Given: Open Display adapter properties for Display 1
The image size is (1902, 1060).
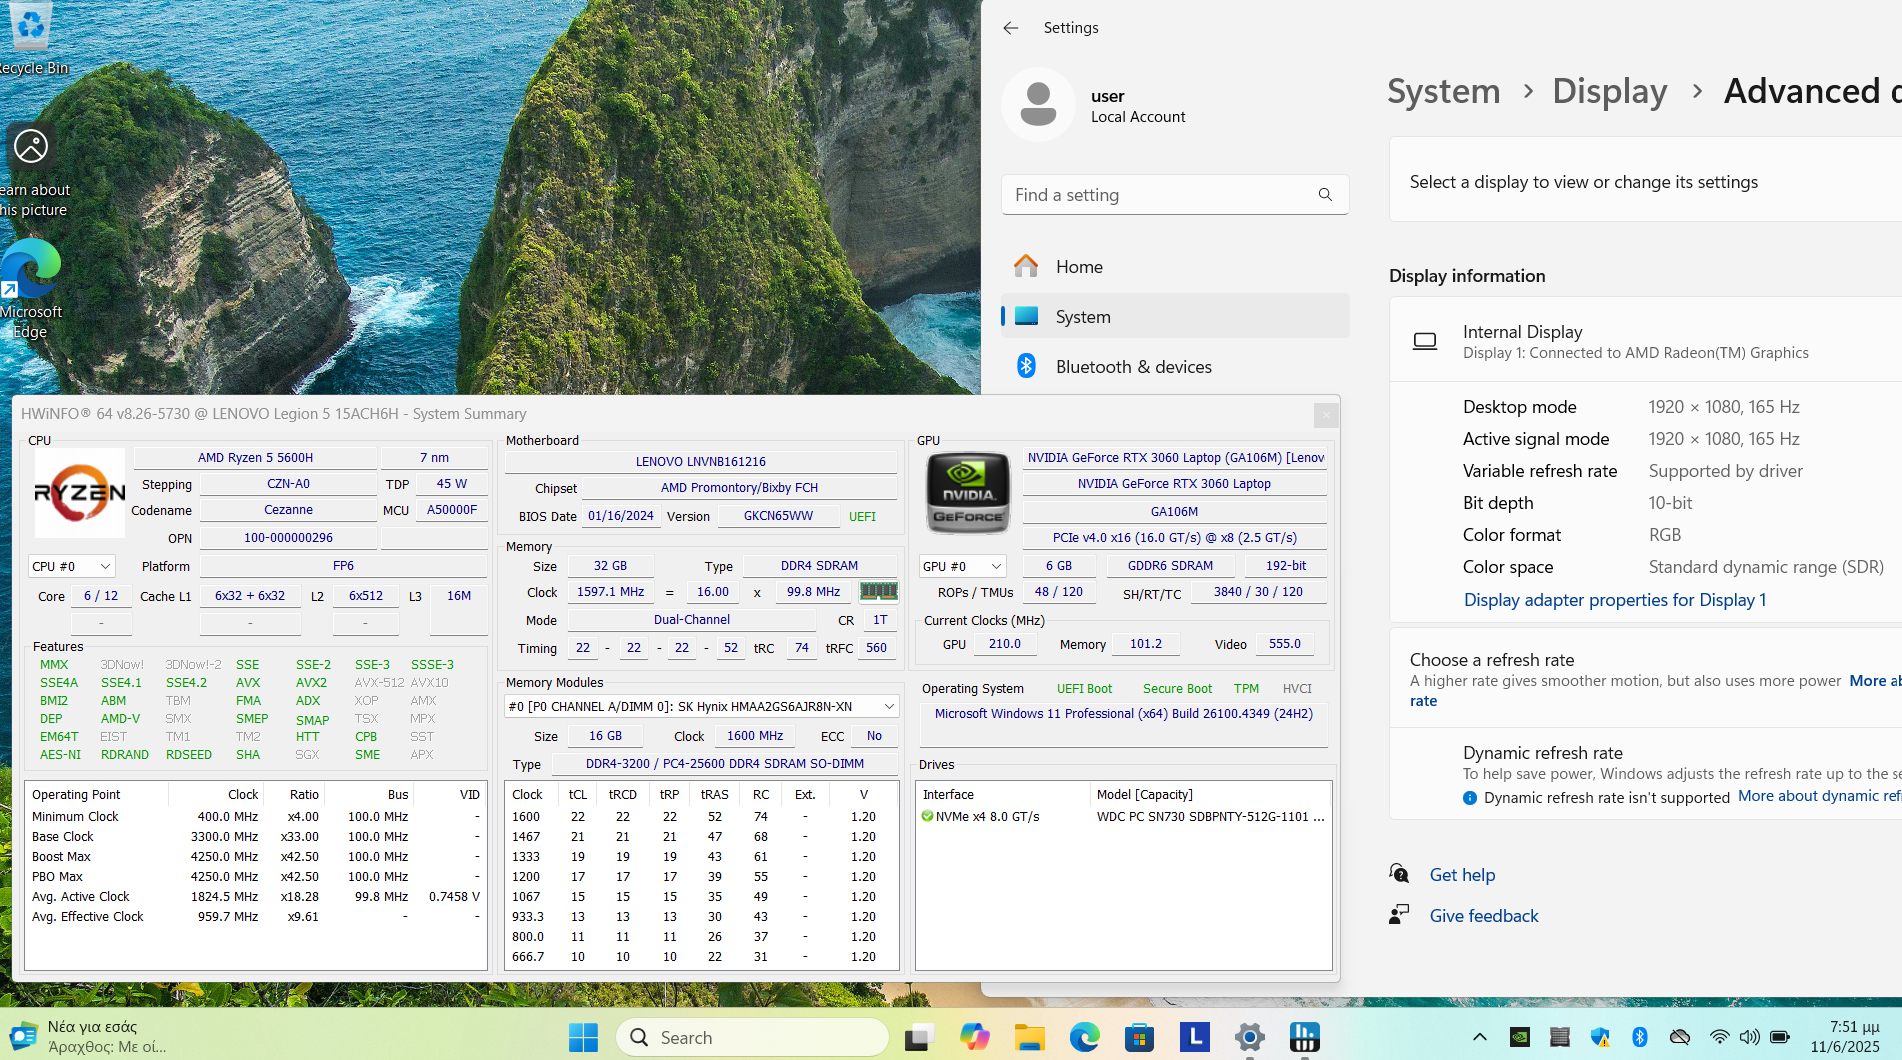Looking at the screenshot, I should [1615, 600].
